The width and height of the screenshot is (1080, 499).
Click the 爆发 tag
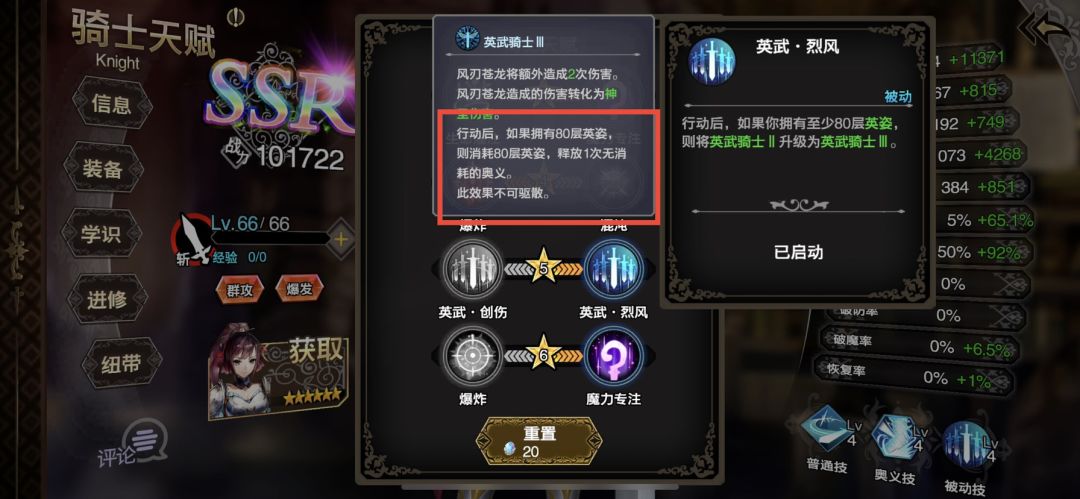(299, 289)
